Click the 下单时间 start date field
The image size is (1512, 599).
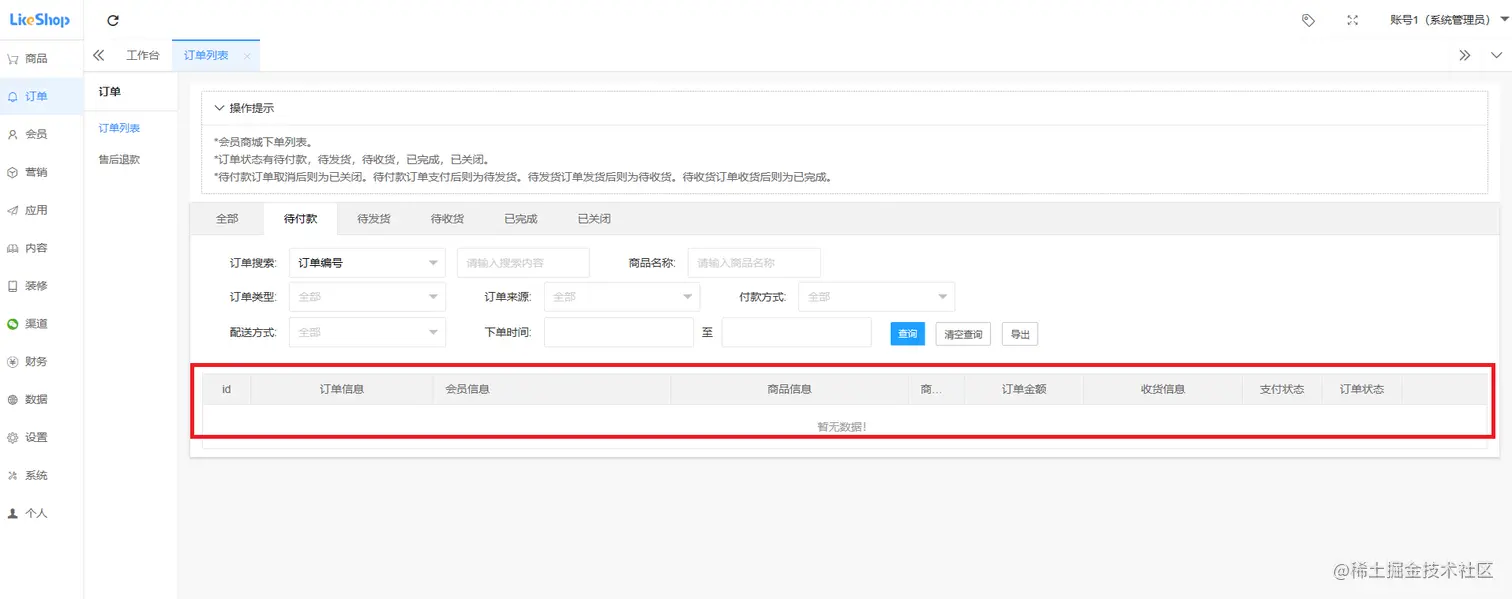[619, 332]
